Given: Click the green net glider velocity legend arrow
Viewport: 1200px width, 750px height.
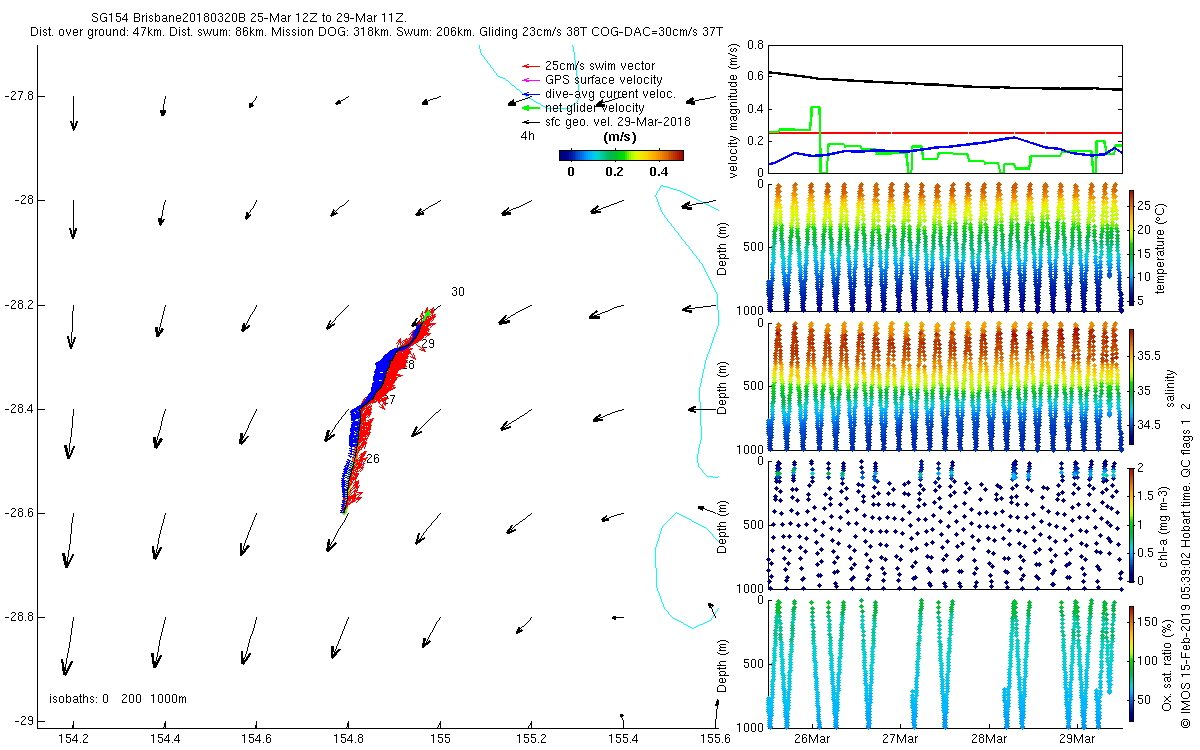Looking at the screenshot, I should [x=530, y=108].
